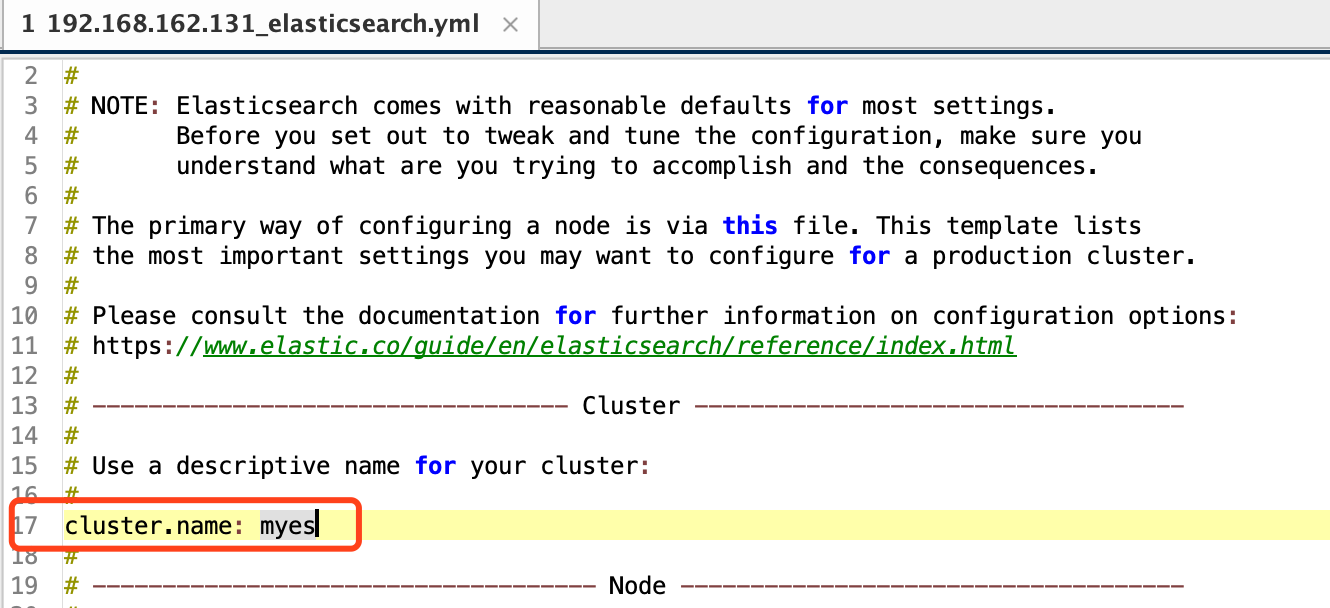Click line 8 mentioning a production cluster
The height and width of the screenshot is (608, 1330).
pos(630,256)
